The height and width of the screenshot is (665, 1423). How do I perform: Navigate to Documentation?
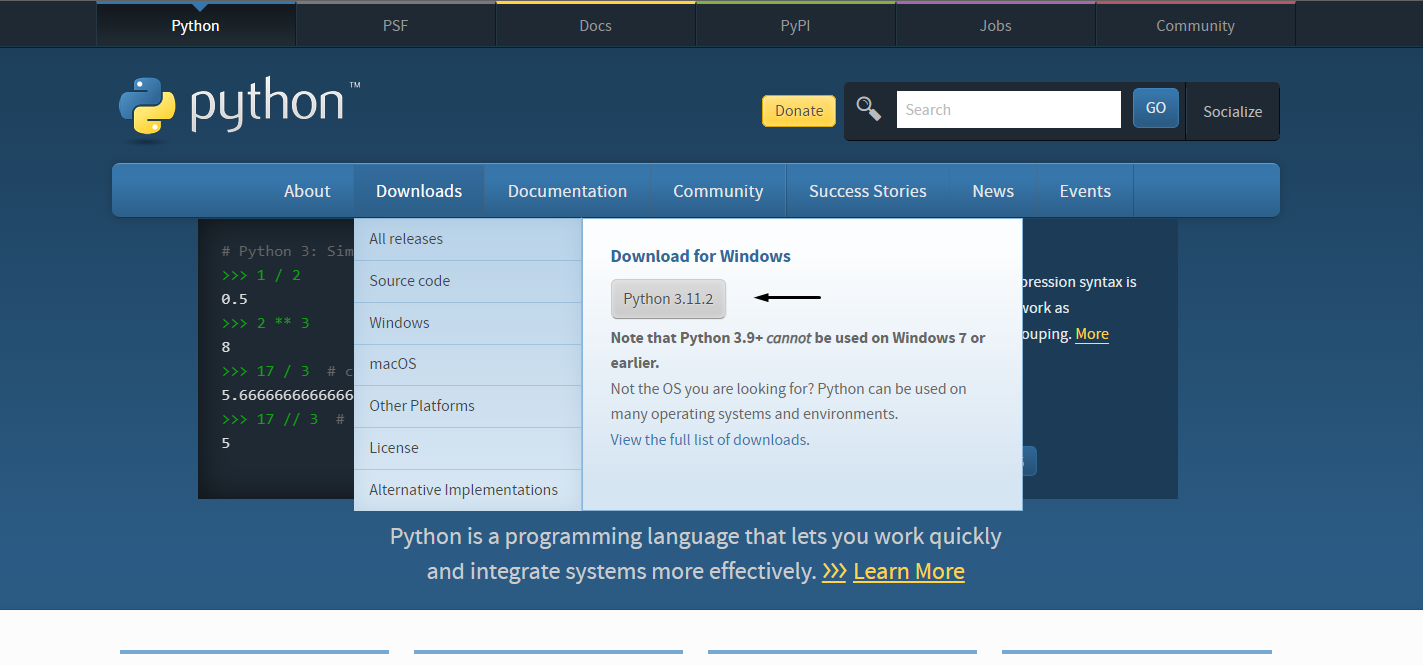(x=567, y=190)
